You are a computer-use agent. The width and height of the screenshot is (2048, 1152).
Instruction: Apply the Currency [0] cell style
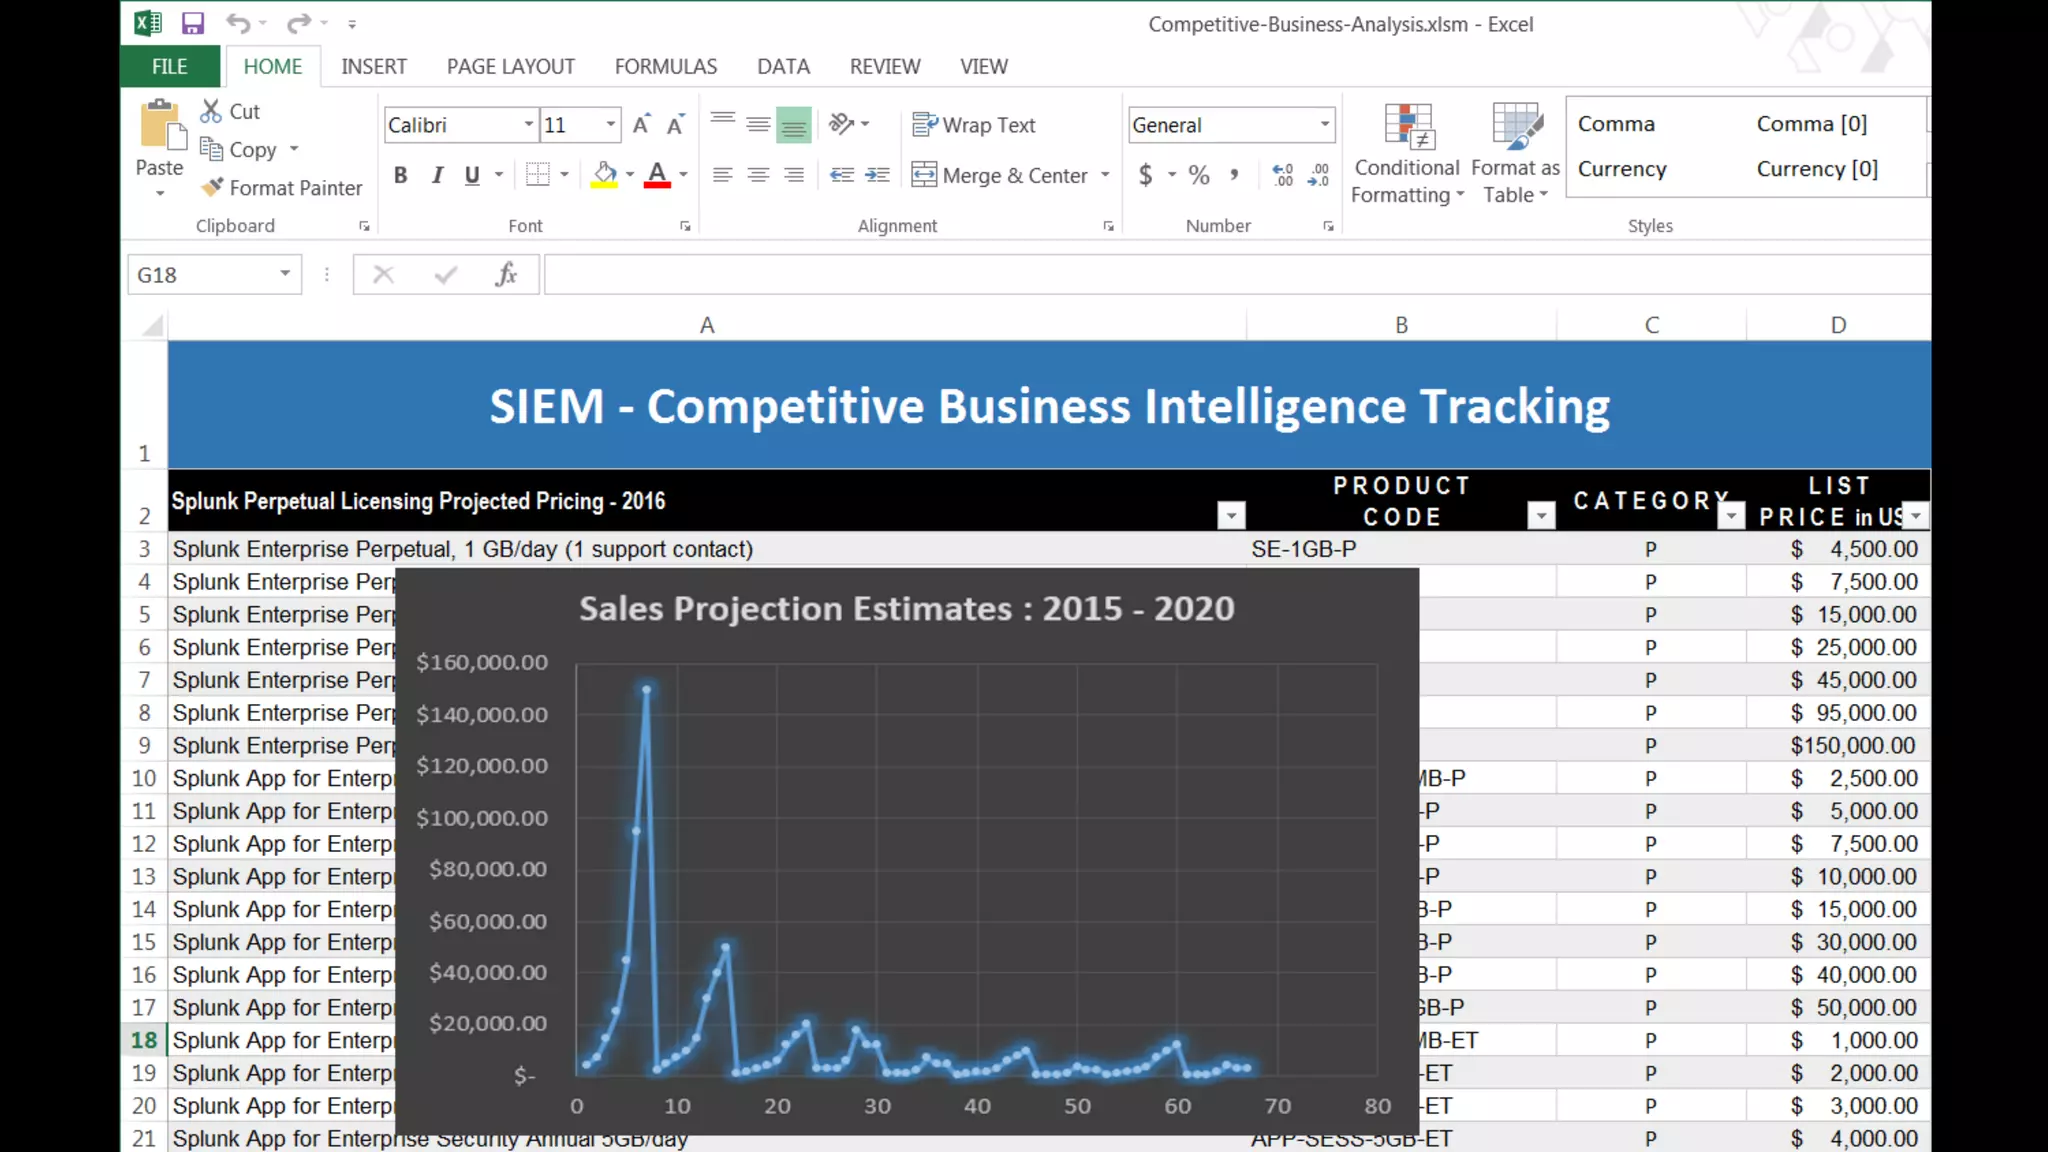[x=1817, y=169]
